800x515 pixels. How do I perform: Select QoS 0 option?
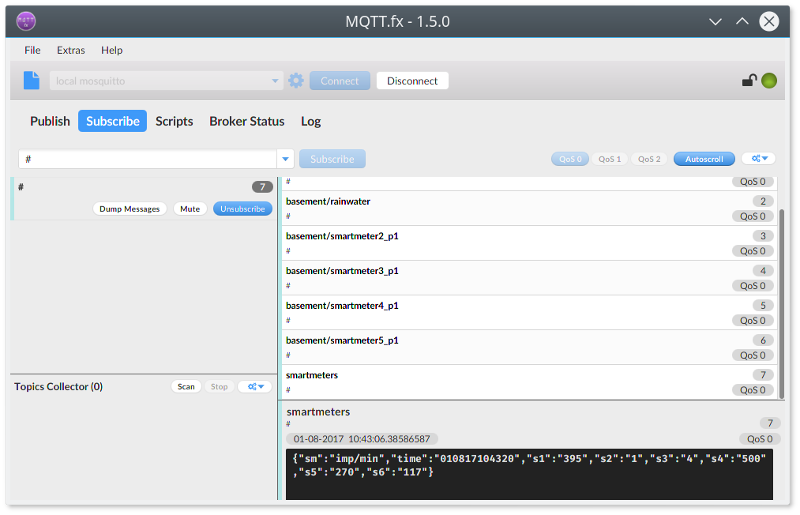click(x=570, y=159)
